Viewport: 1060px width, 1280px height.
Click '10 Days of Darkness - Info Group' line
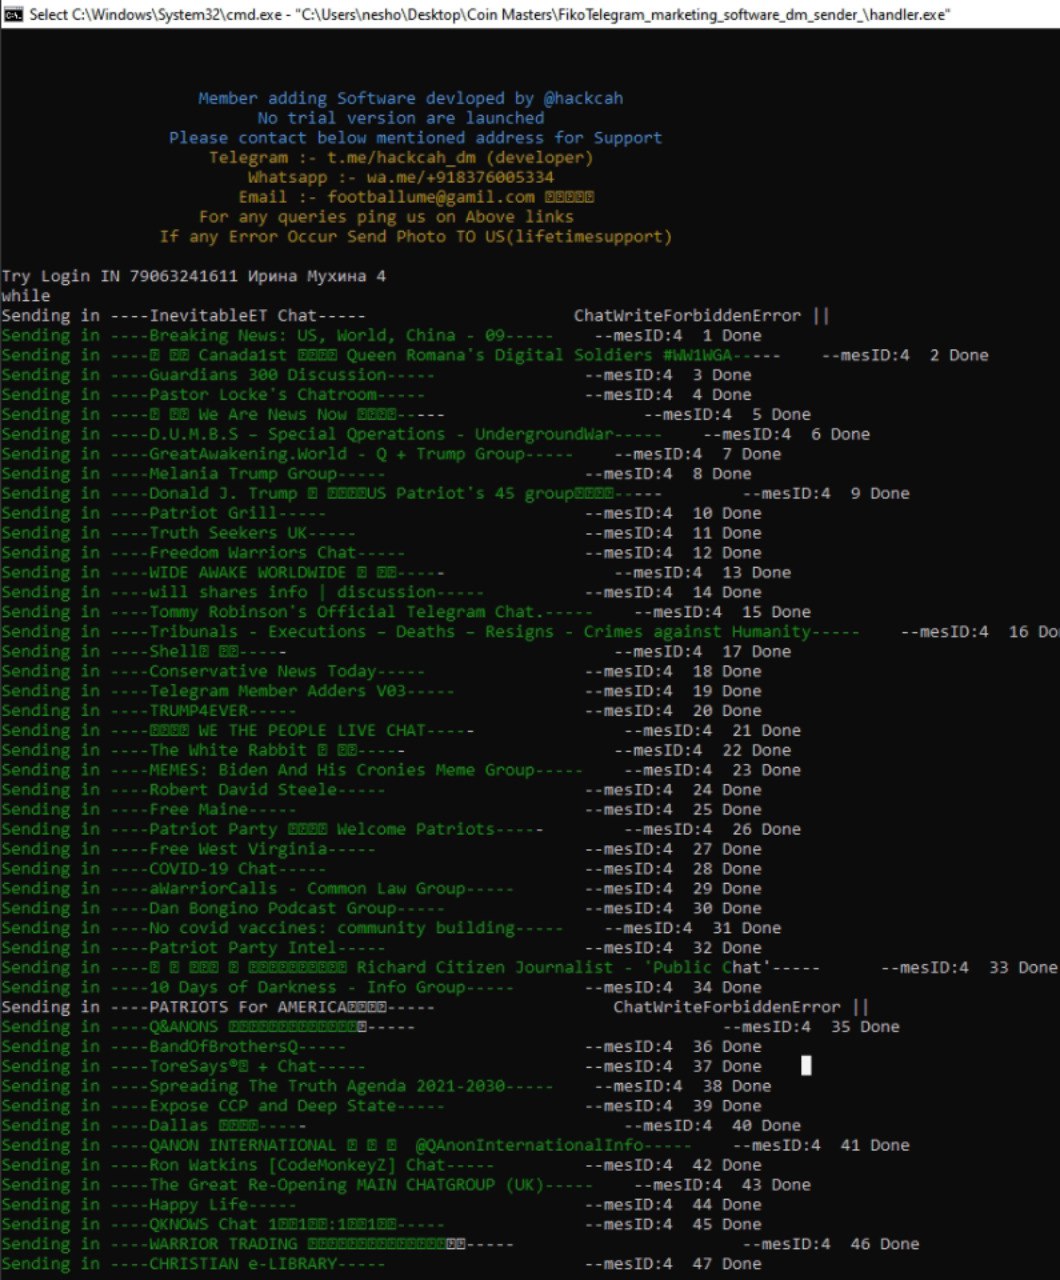pyautogui.click(x=381, y=987)
